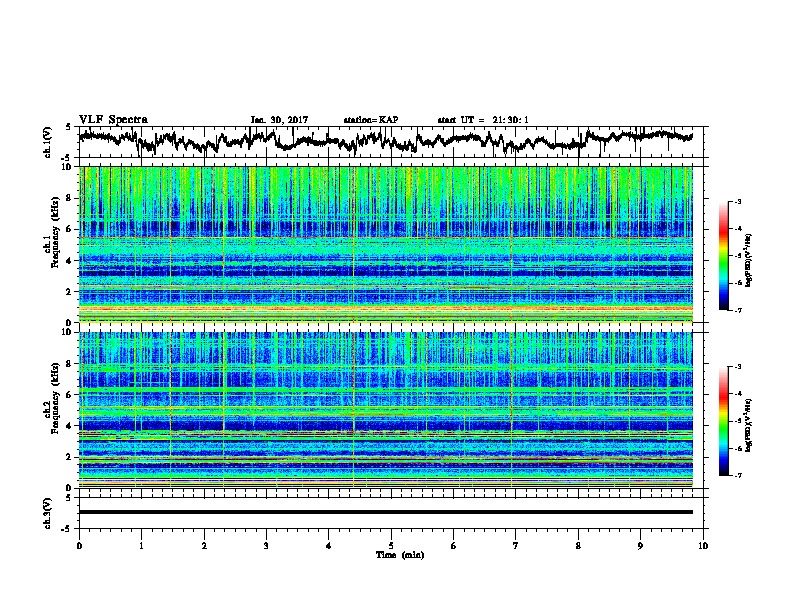792x612 pixels.
Task: Click the ch.3 flat black waveform line
Action: click(x=386, y=512)
